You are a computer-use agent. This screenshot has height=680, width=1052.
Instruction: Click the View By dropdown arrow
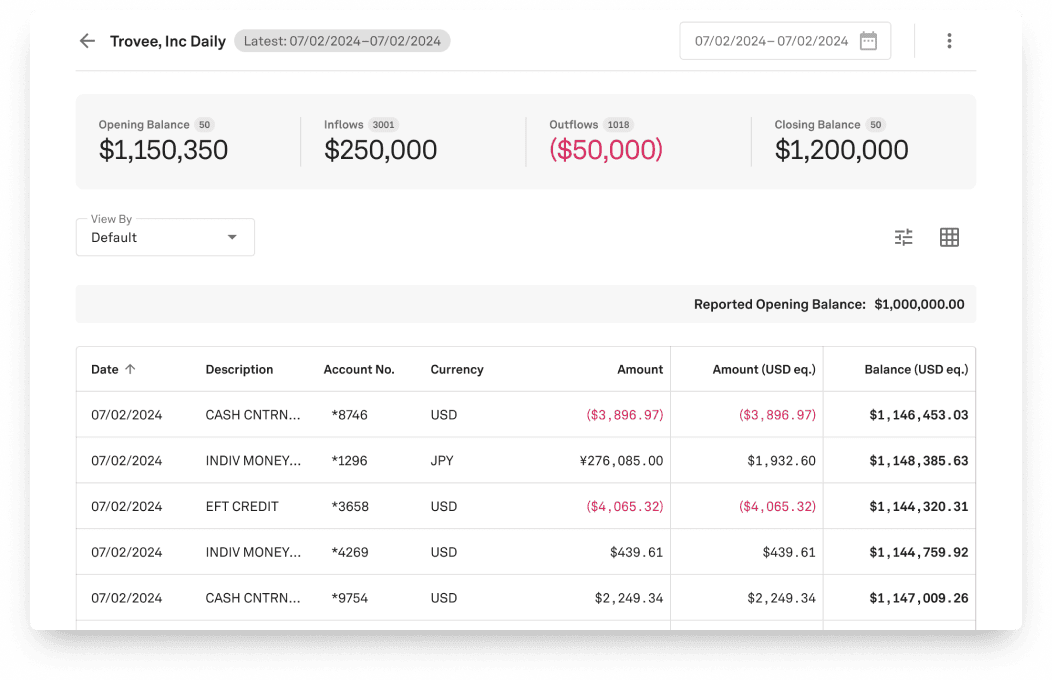point(232,237)
